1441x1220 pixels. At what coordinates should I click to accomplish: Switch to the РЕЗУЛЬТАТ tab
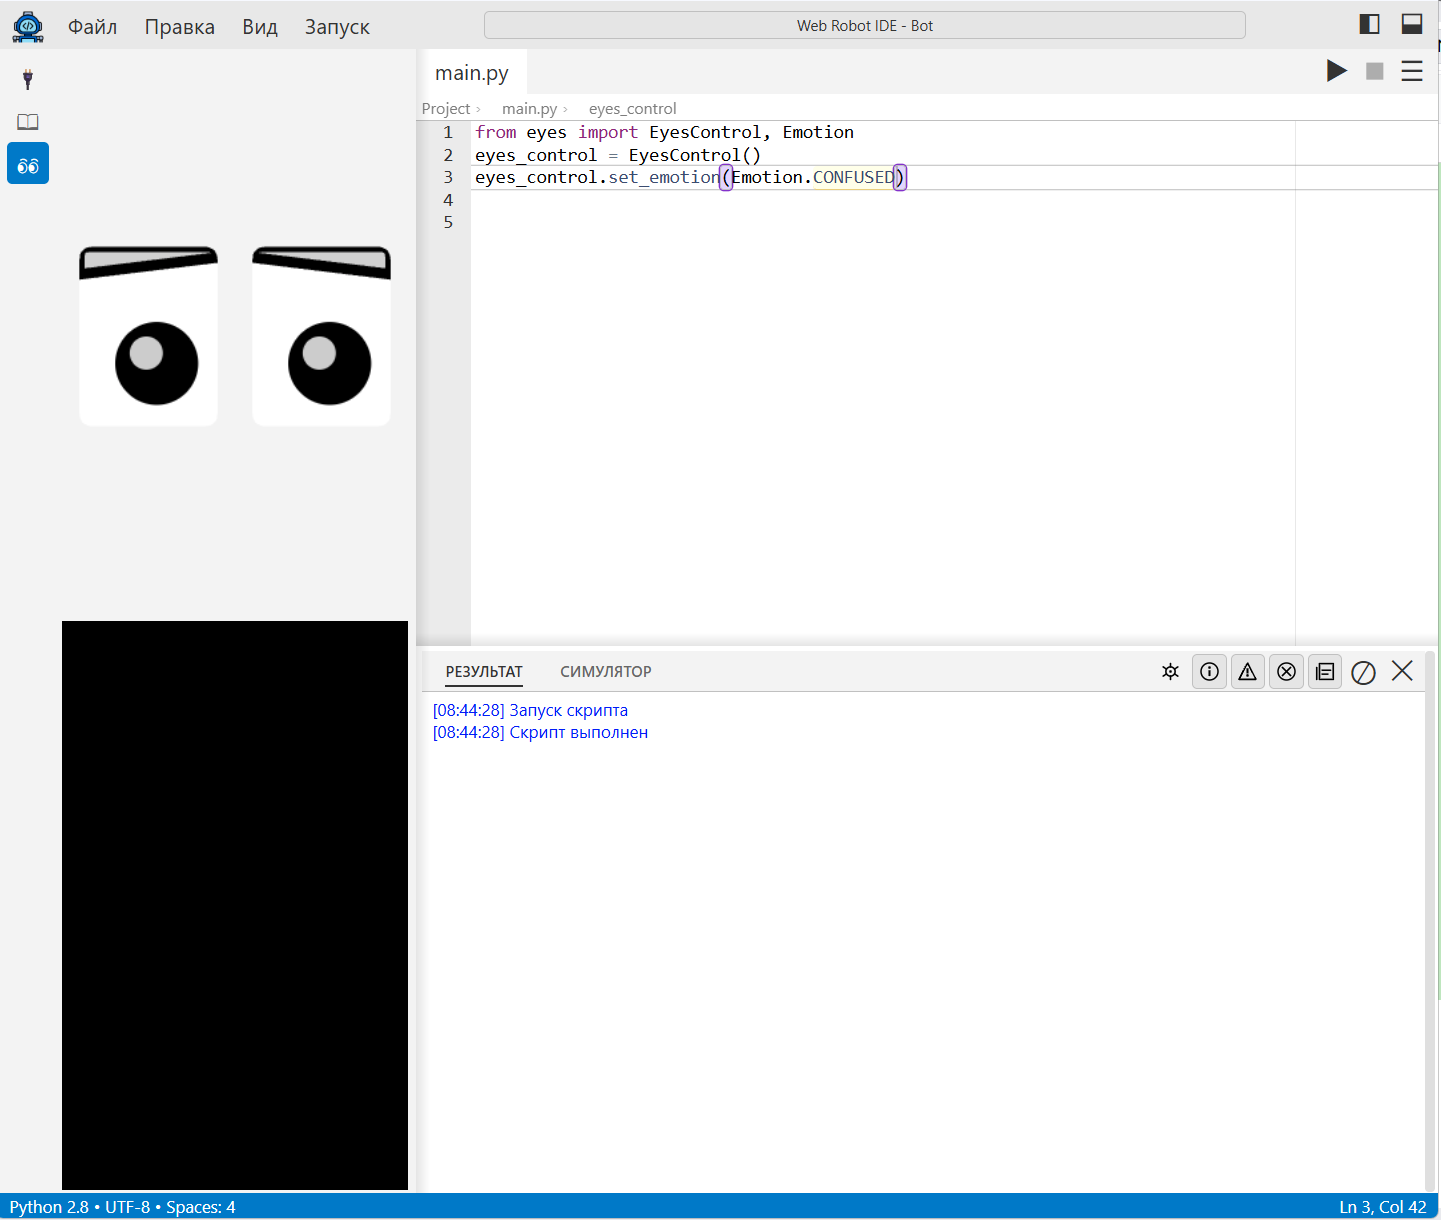coord(484,672)
